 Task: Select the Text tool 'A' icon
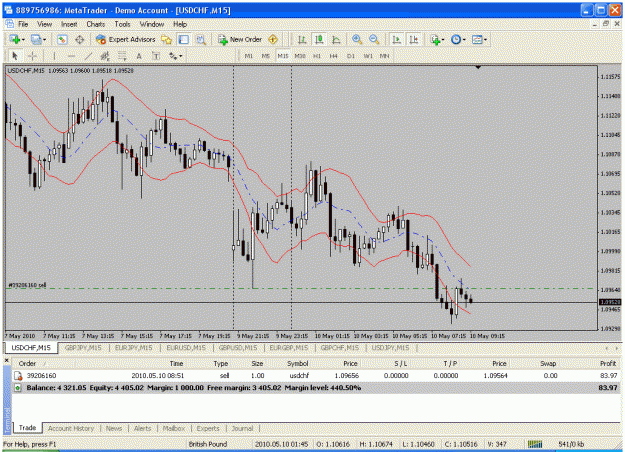[139, 56]
